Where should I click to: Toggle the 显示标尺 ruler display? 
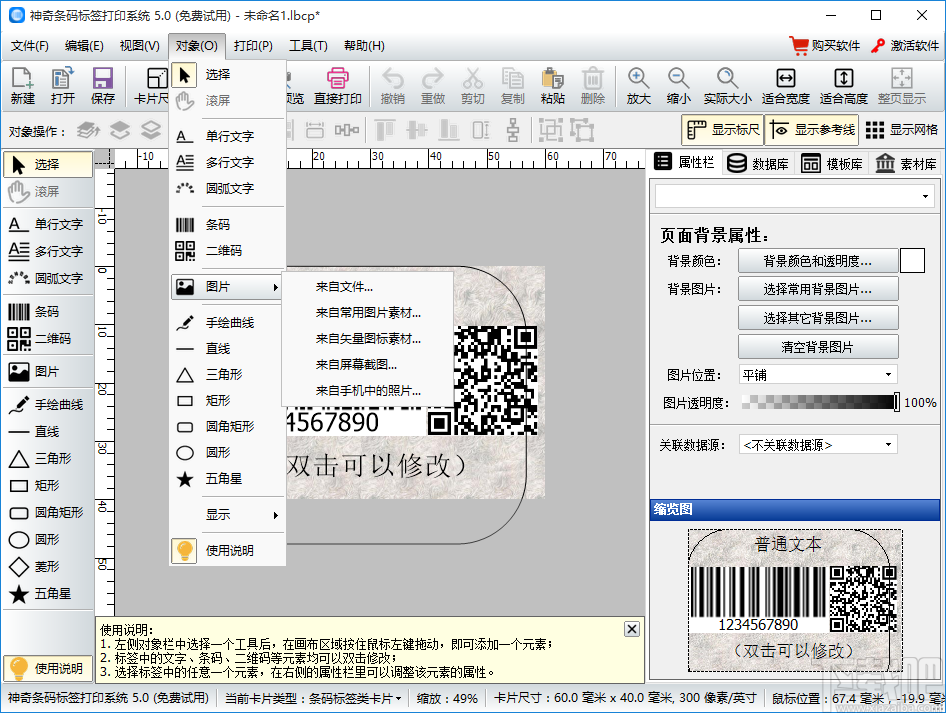pos(723,129)
